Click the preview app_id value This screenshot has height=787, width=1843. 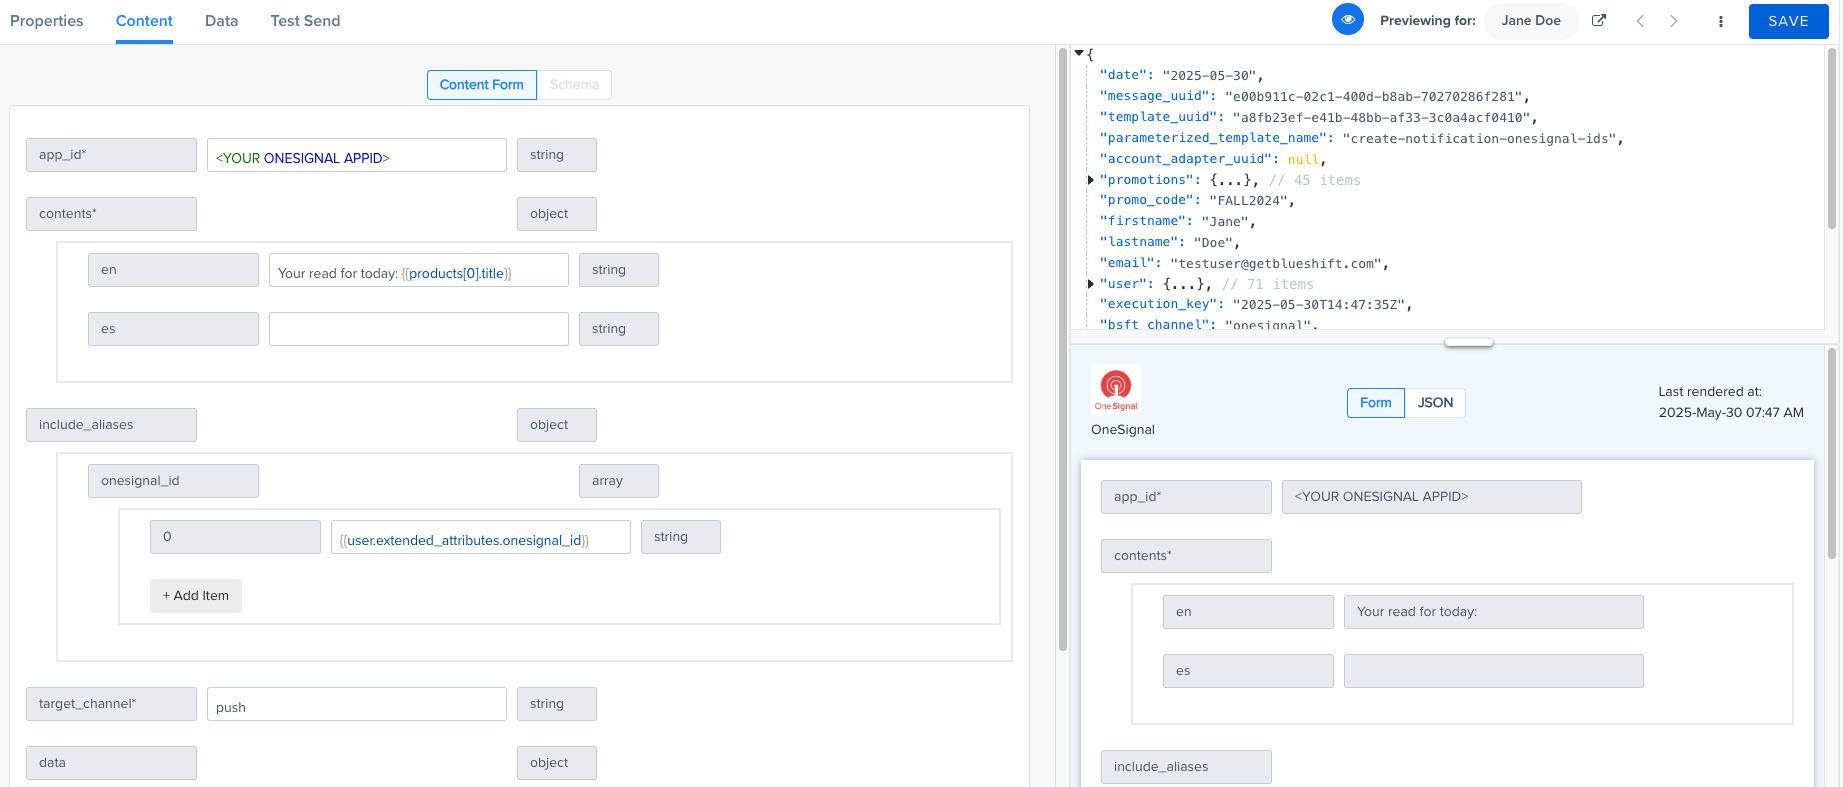[1432, 497]
